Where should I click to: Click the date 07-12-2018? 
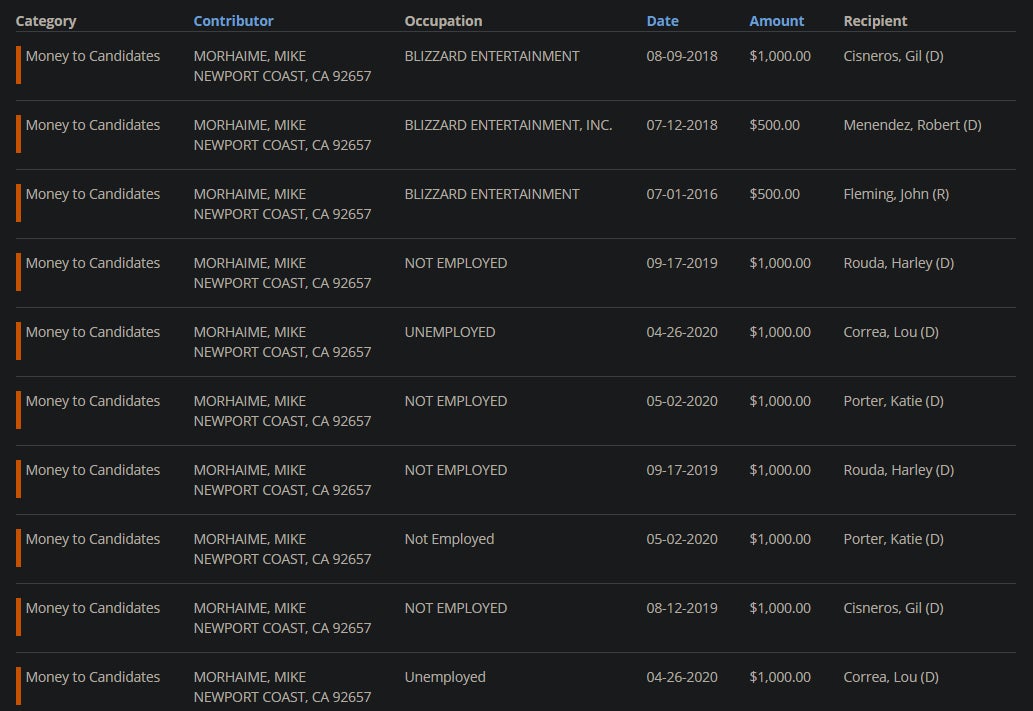click(682, 125)
